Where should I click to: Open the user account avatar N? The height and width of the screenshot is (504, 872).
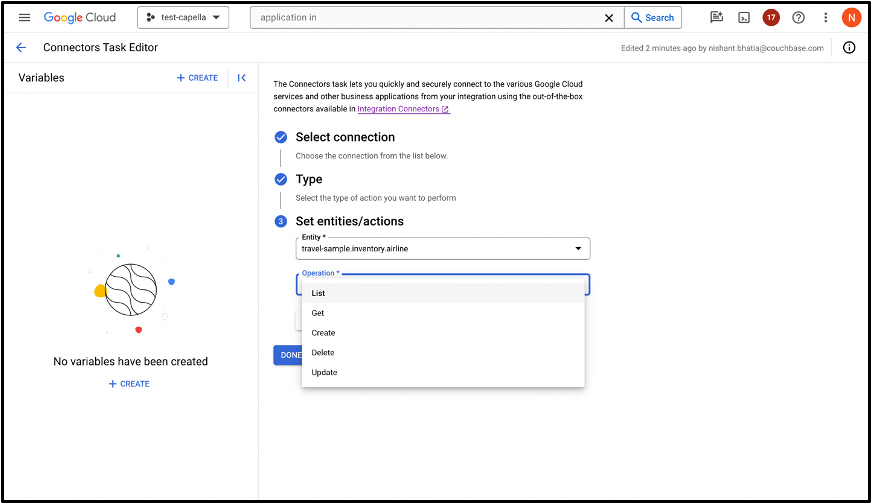click(x=851, y=18)
